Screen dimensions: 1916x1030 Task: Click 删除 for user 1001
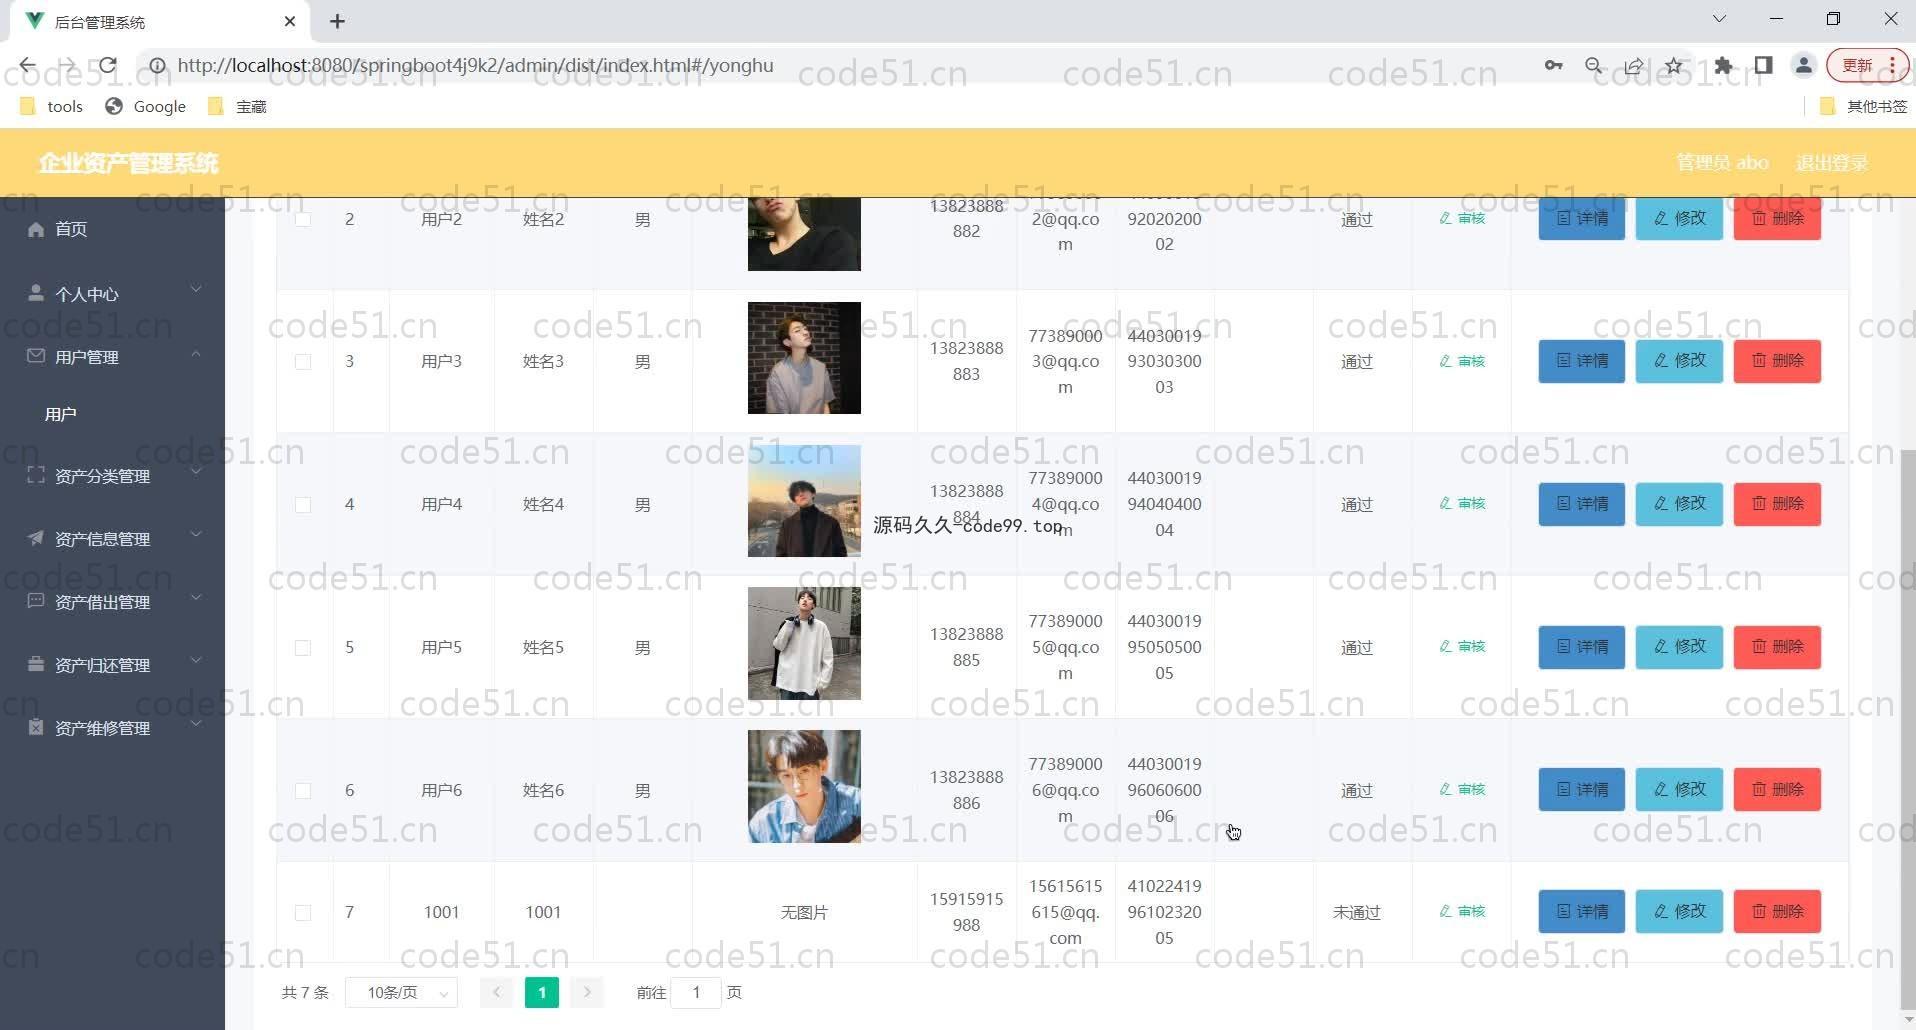1777,912
